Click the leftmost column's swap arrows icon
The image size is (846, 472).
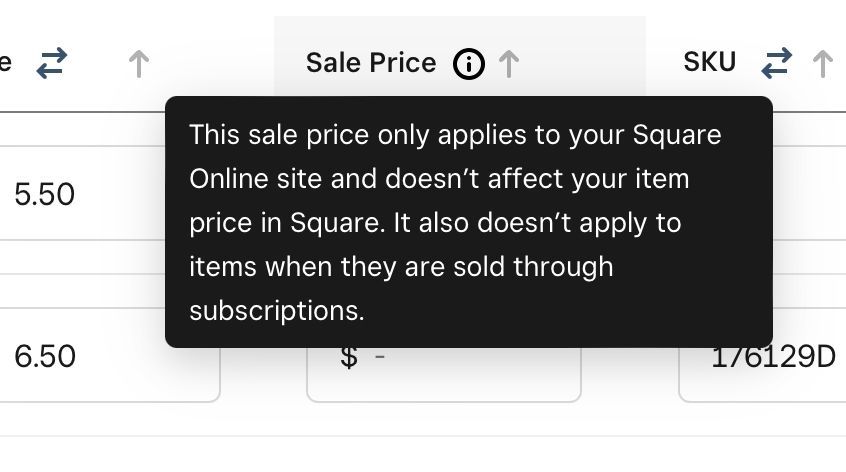[x=51, y=64]
